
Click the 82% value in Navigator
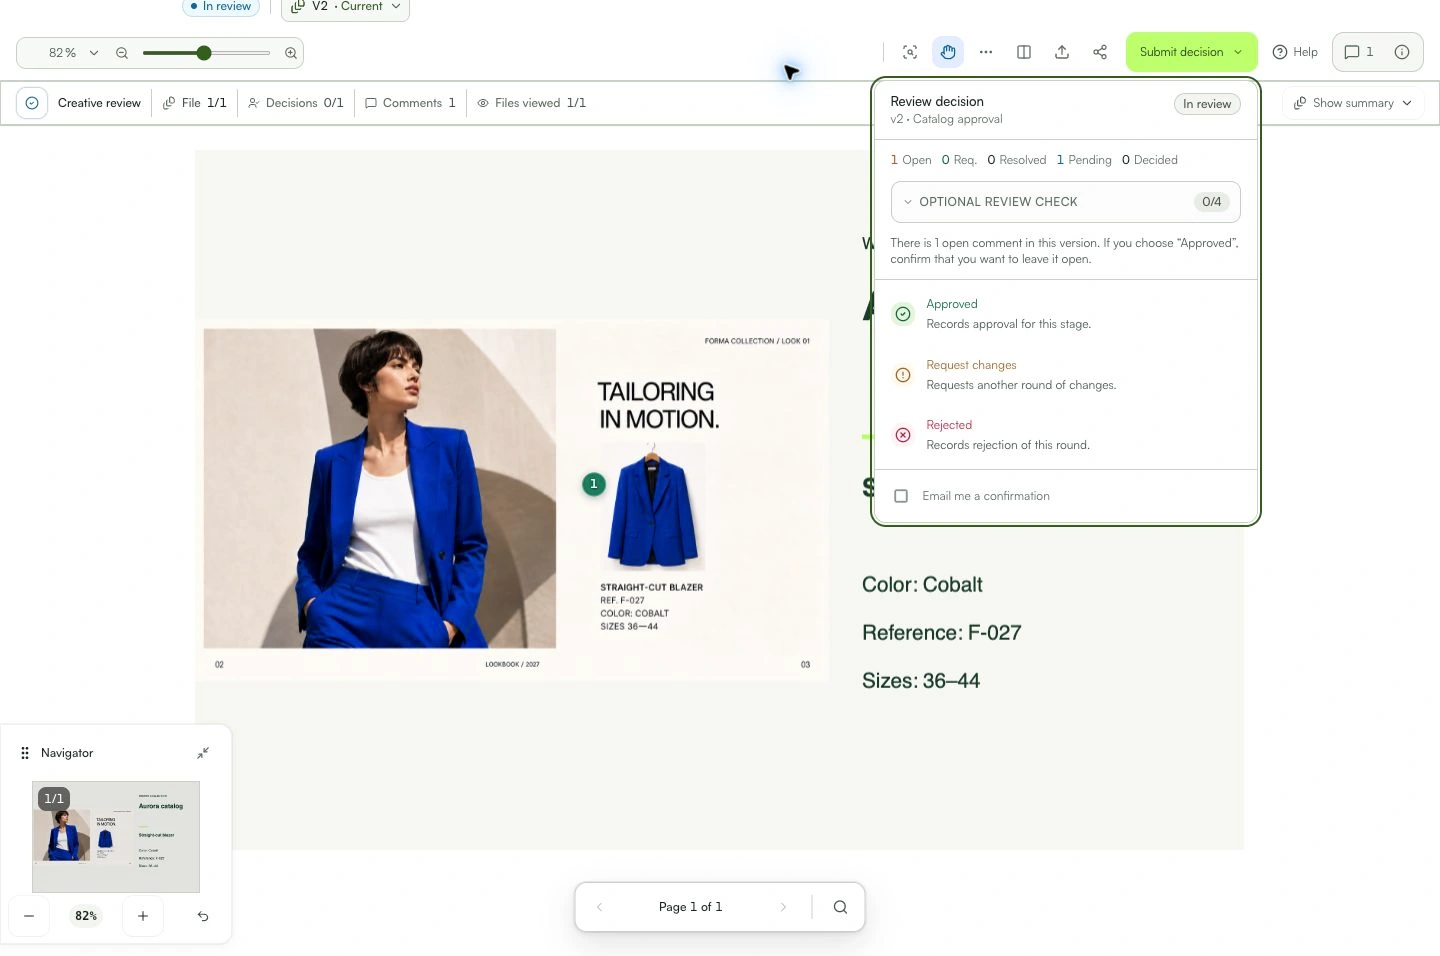(x=86, y=916)
